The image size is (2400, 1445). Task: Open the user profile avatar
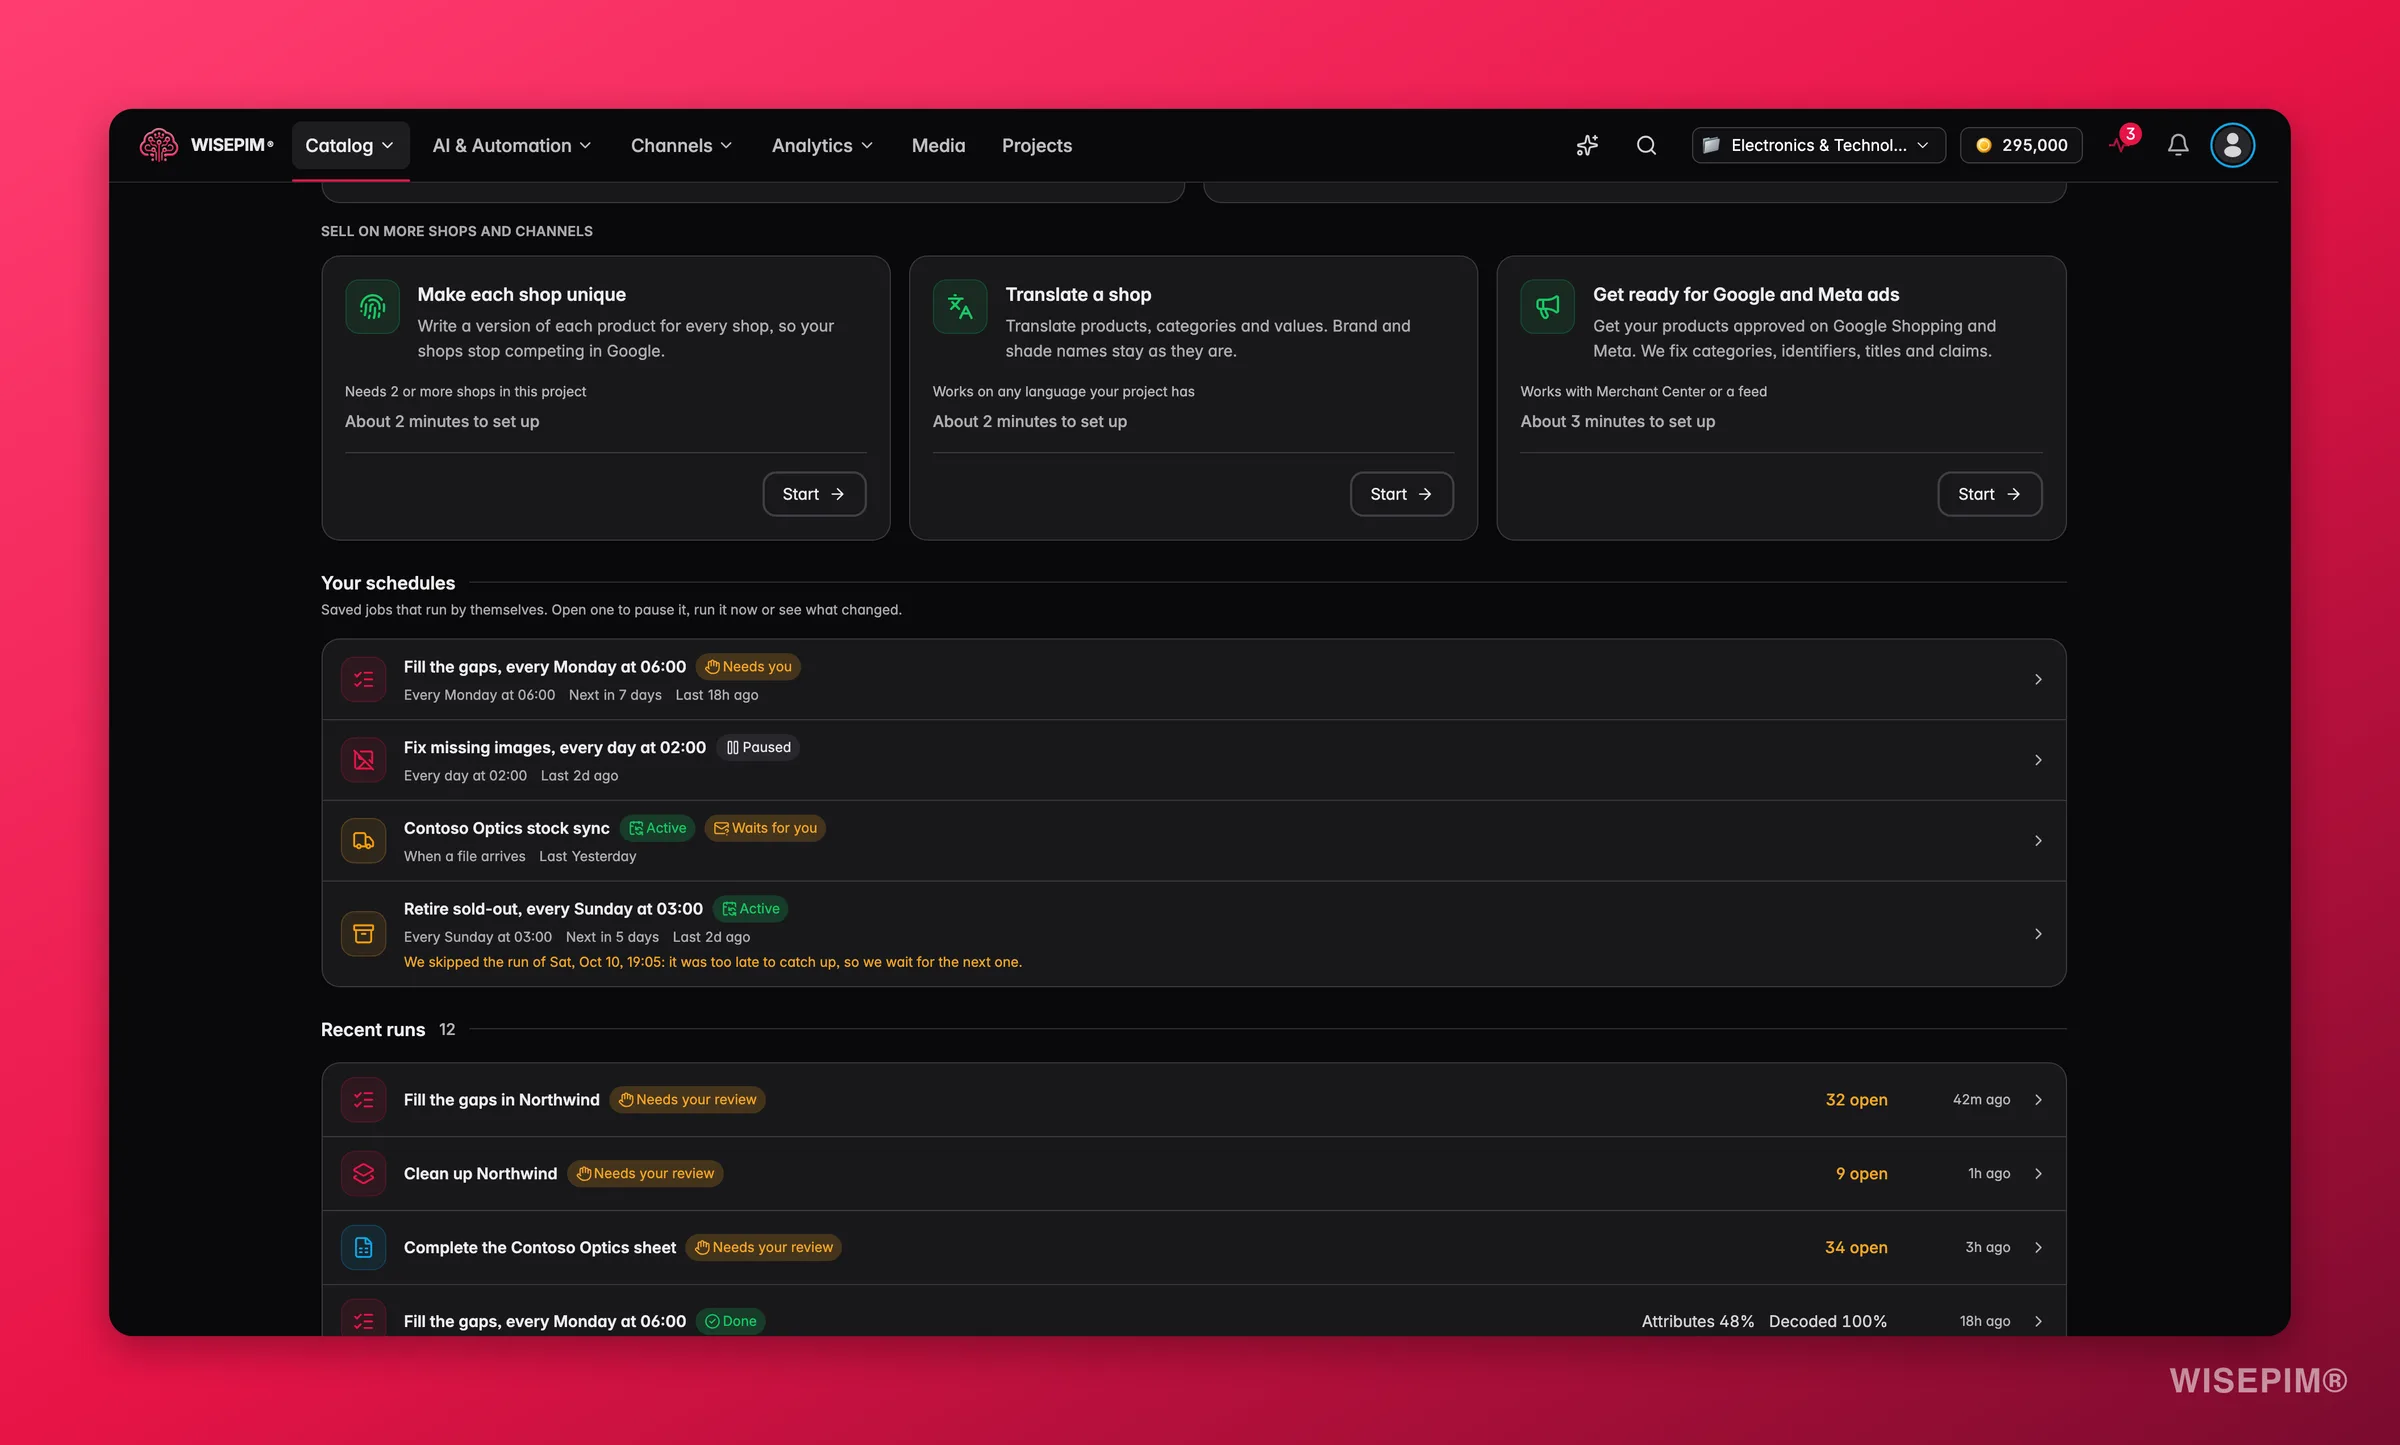click(x=2232, y=145)
